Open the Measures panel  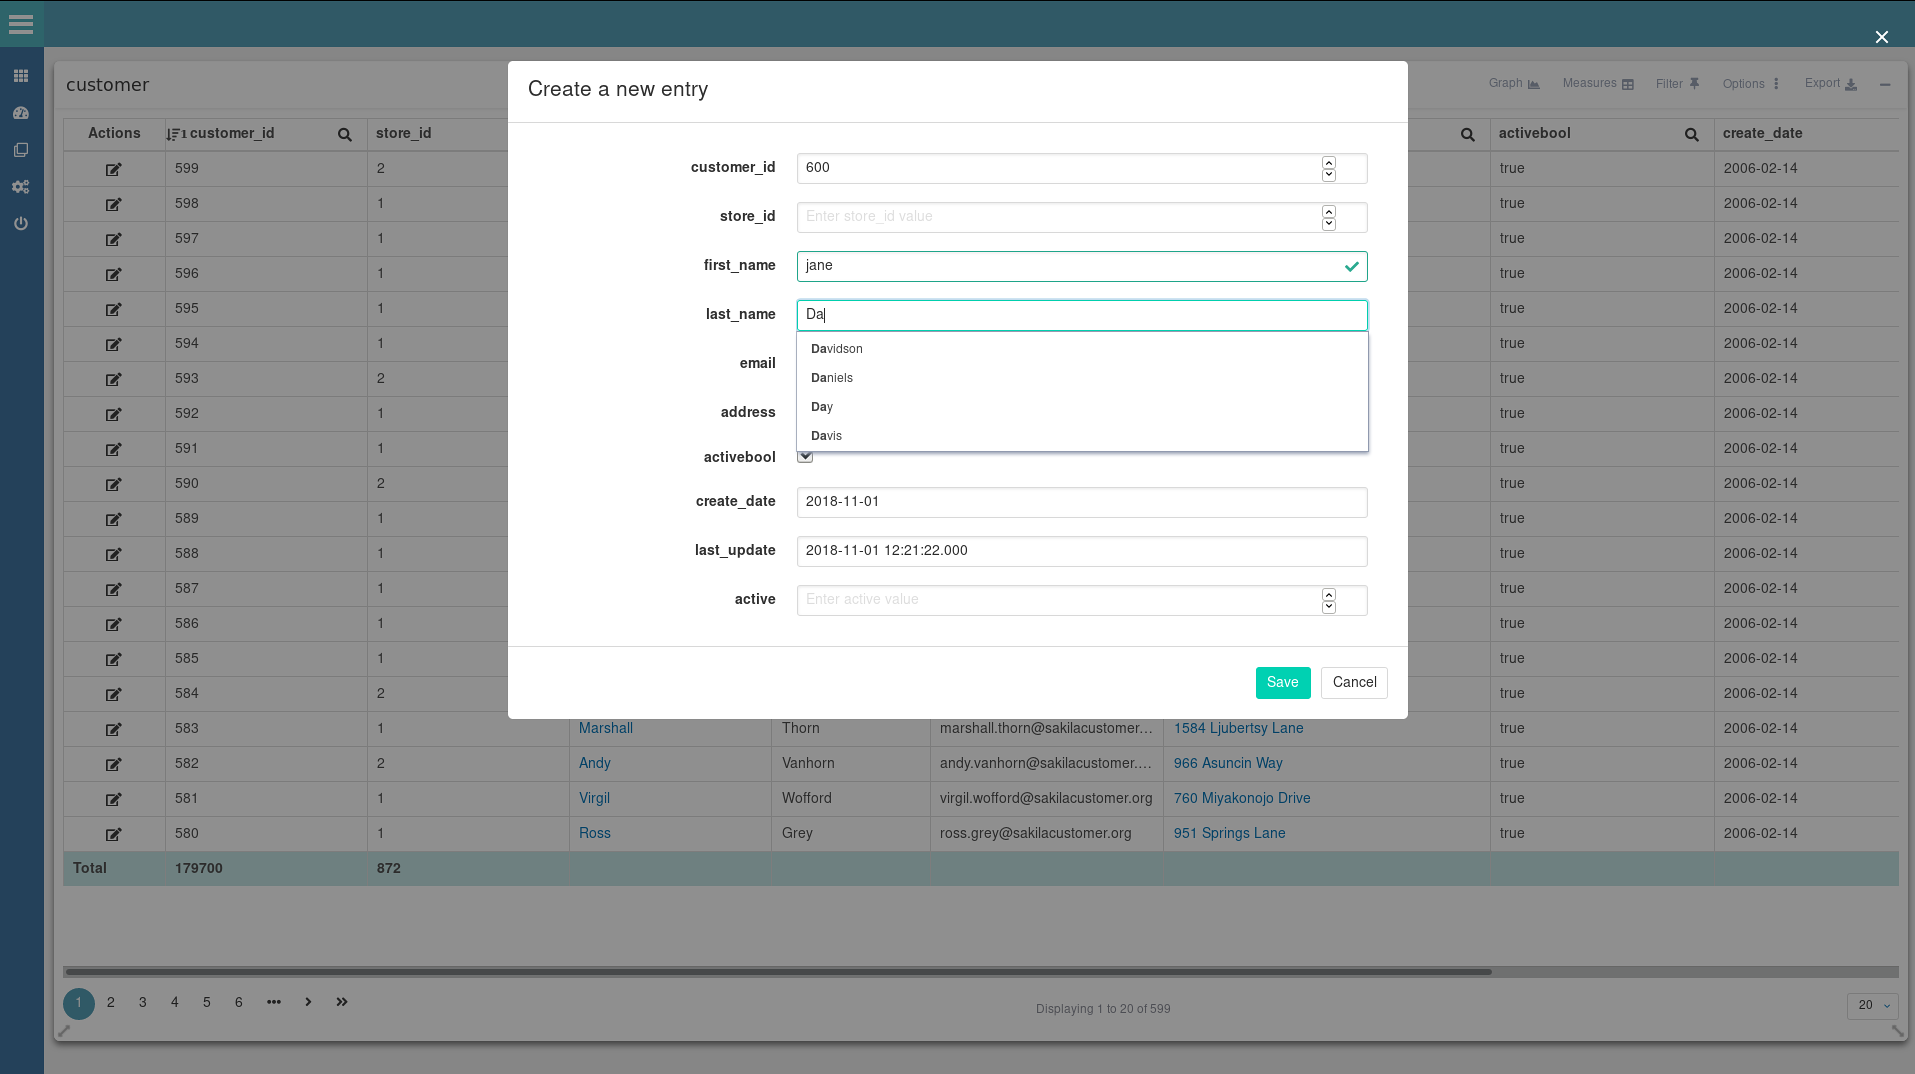pos(1597,83)
